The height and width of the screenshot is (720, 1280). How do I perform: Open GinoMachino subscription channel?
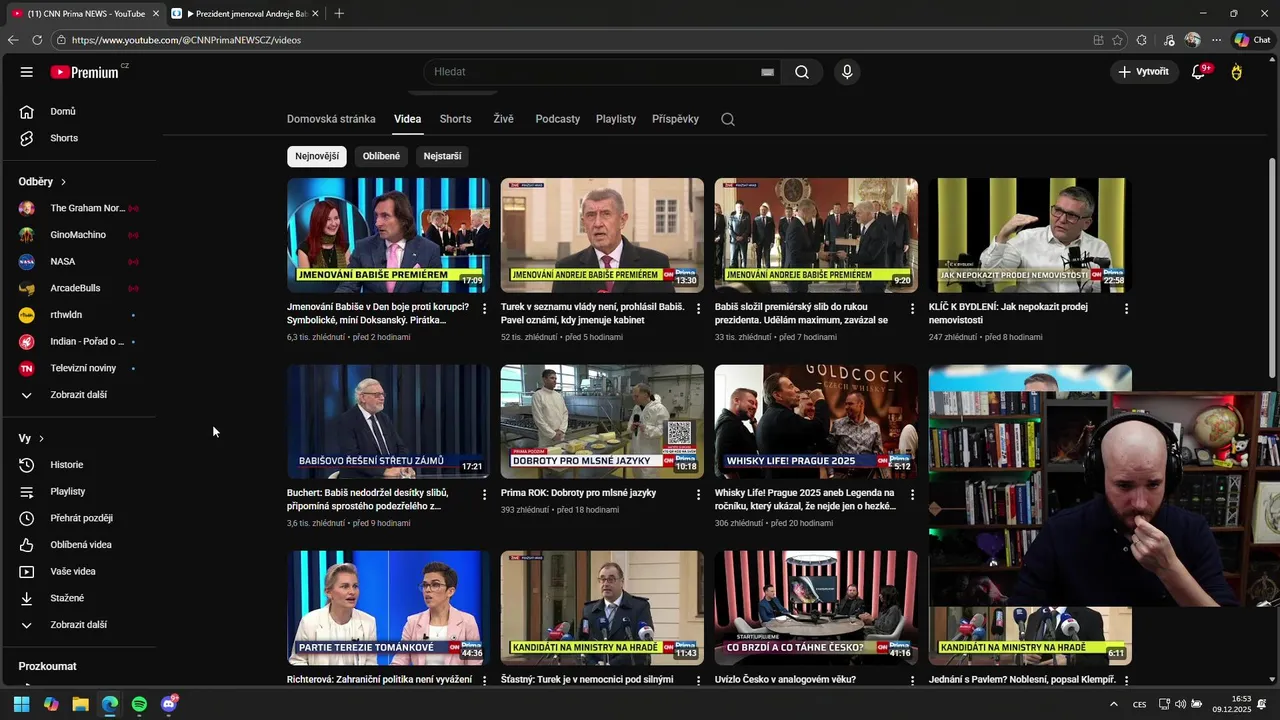78,235
